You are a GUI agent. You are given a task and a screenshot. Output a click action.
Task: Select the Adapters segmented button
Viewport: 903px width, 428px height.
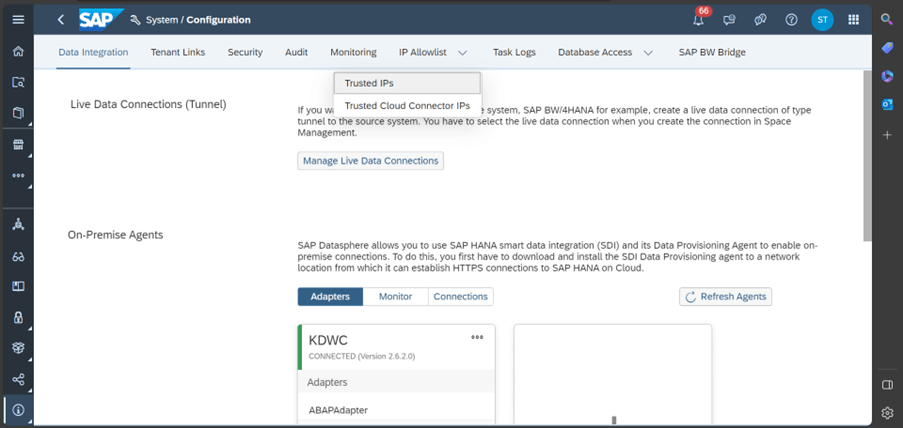[331, 297]
